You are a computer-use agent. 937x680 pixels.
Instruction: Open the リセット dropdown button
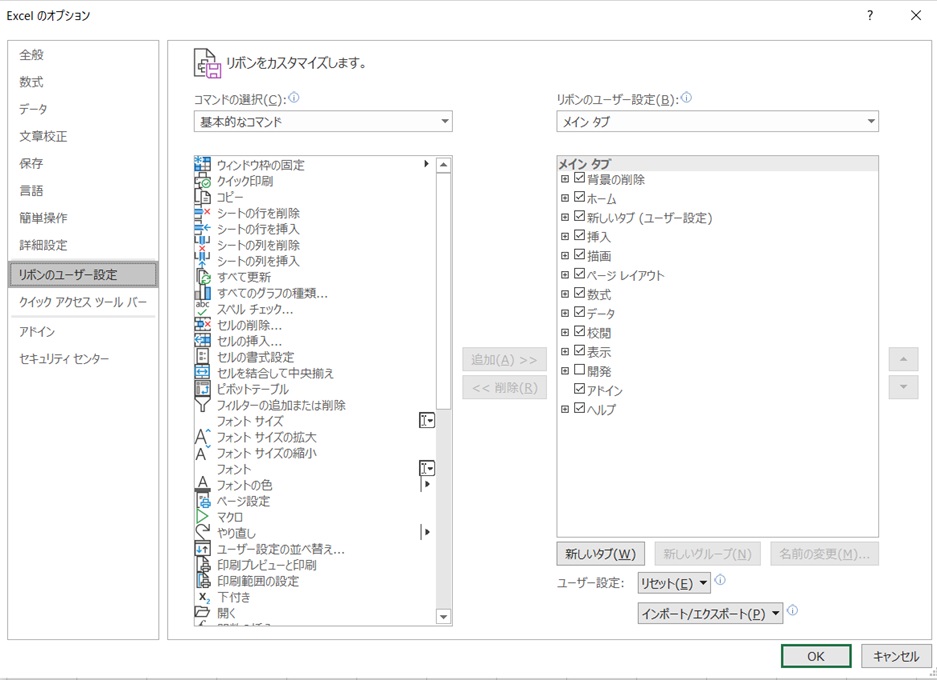[x=674, y=583]
